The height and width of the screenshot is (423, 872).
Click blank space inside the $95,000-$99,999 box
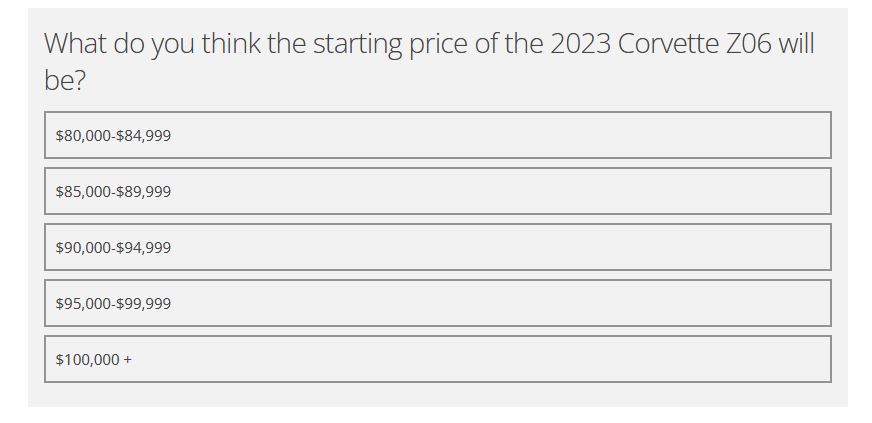(x=501, y=303)
